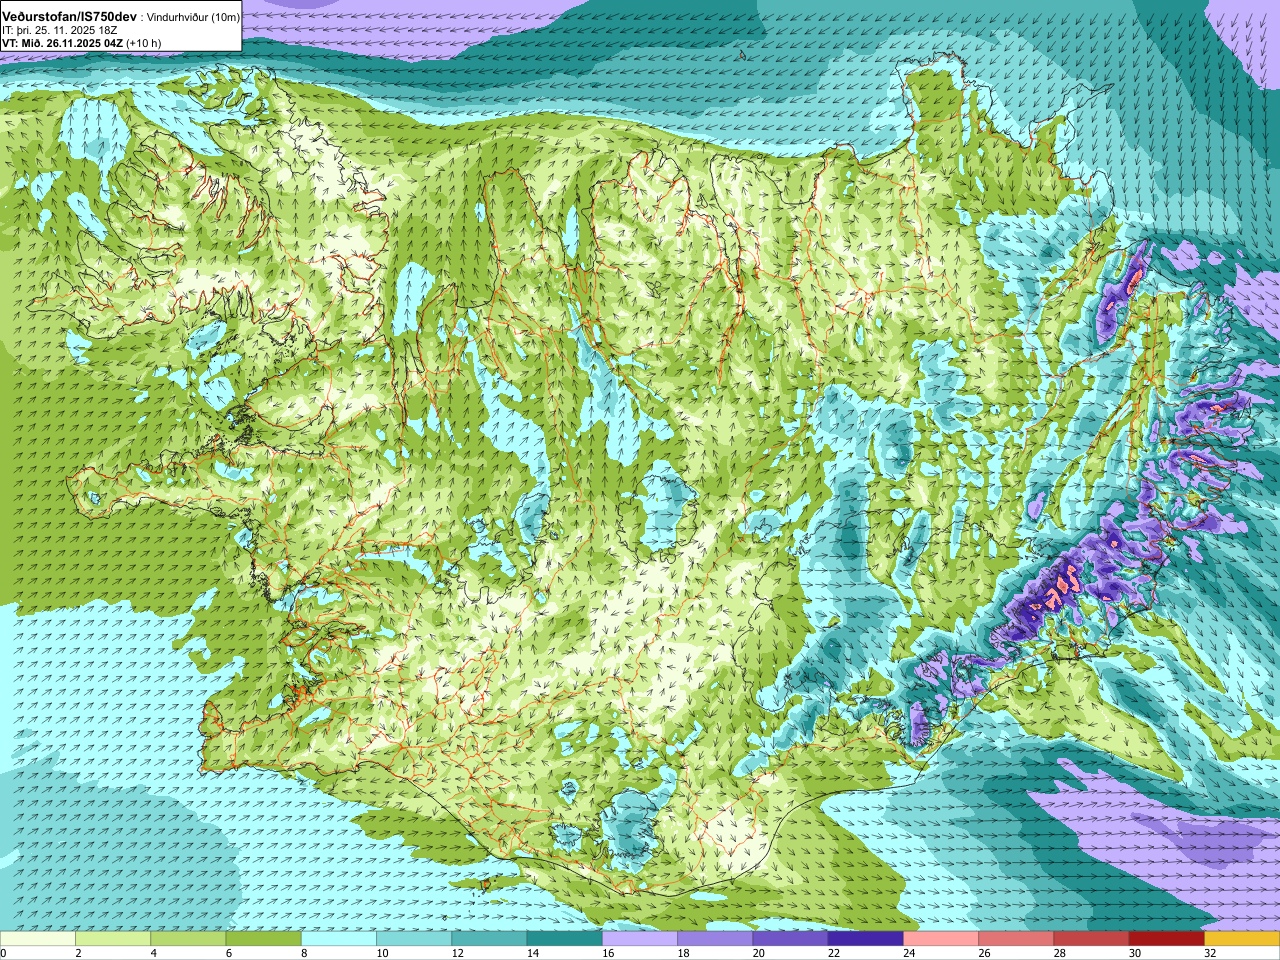Viewport: 1280px width, 960px height.
Task: Click the legend scale value '26'
Action: [x=984, y=953]
